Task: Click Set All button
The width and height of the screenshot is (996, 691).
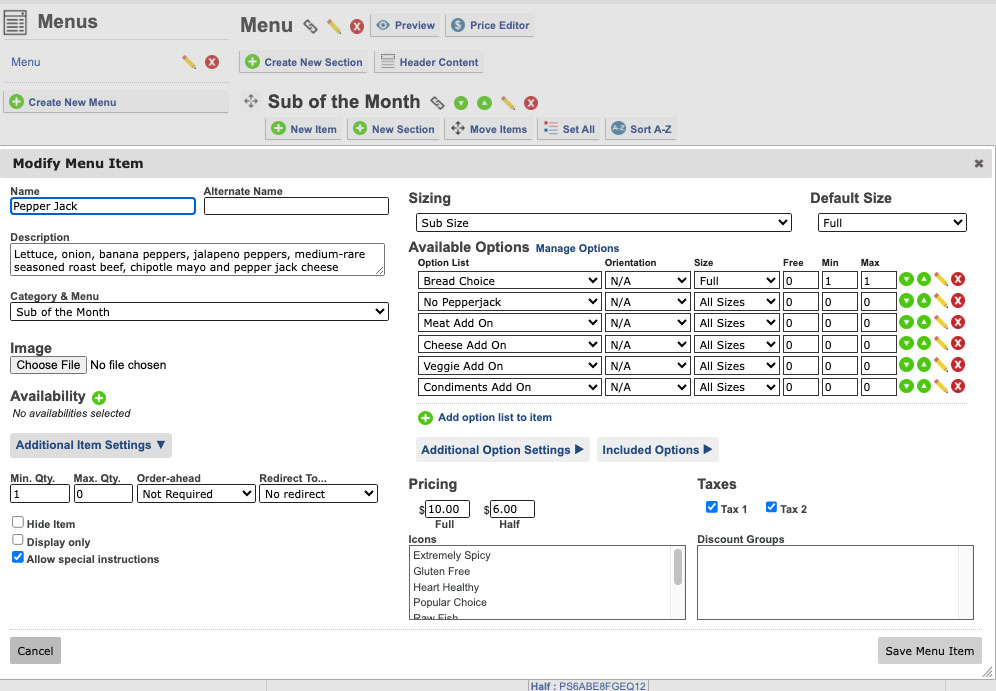Action: coord(569,129)
